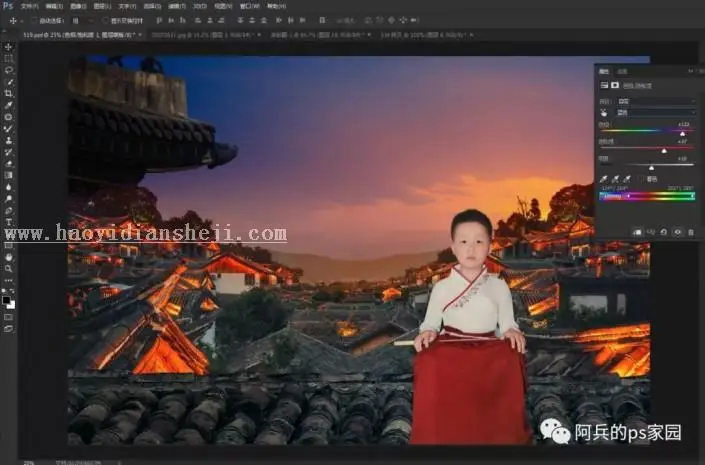
Task: Enable the Colorize checkbox
Action: [x=641, y=179]
